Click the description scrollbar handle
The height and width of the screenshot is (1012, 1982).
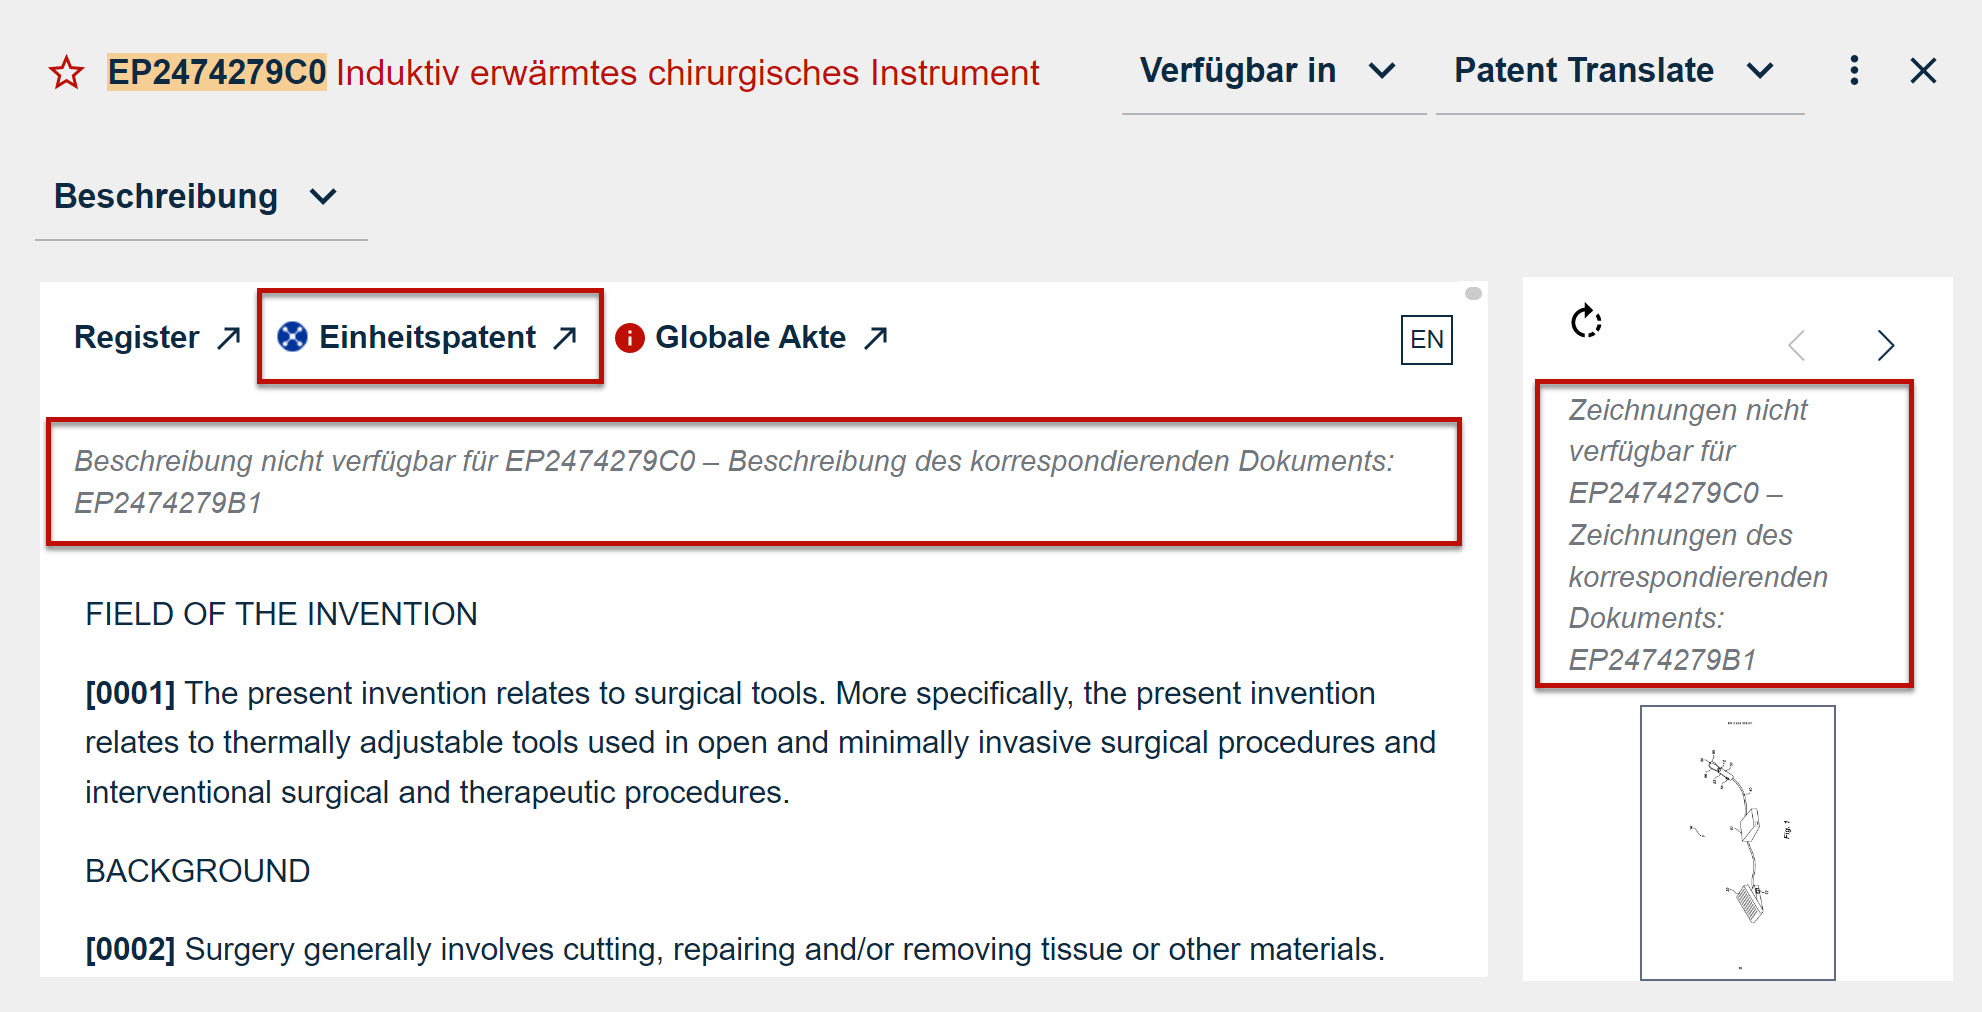[1473, 294]
